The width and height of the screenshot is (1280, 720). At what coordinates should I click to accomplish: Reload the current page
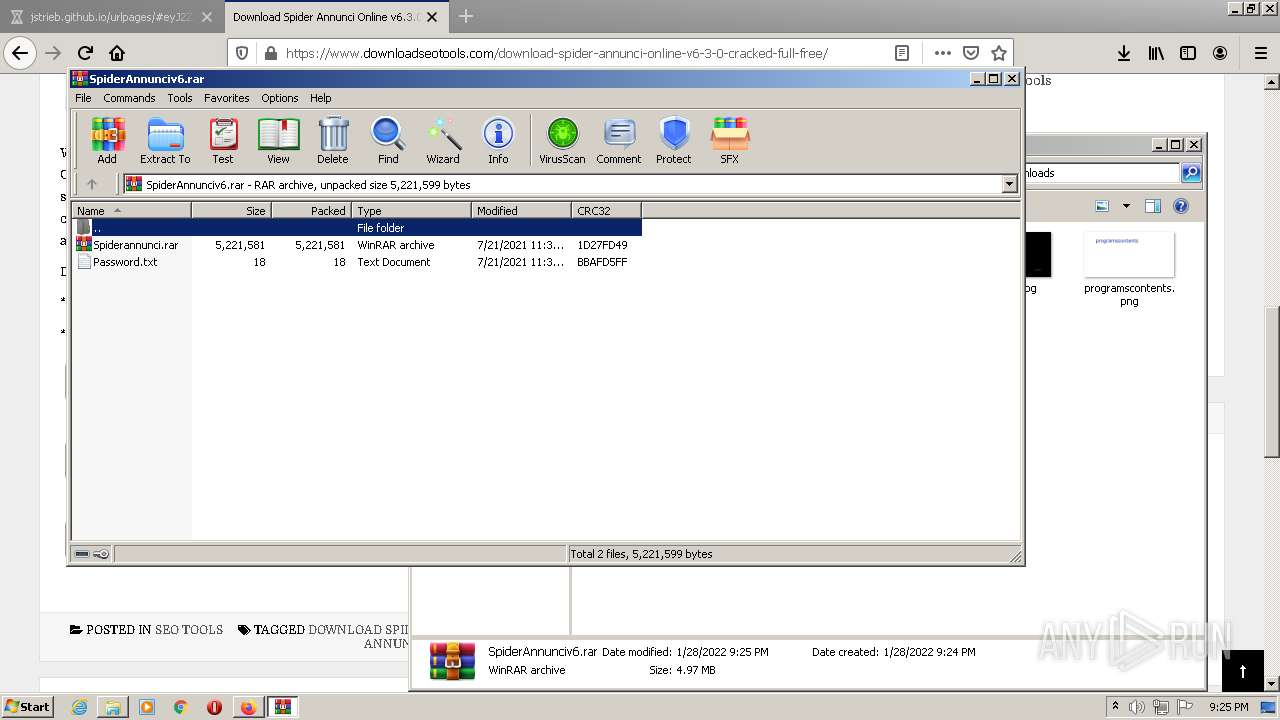tap(85, 53)
